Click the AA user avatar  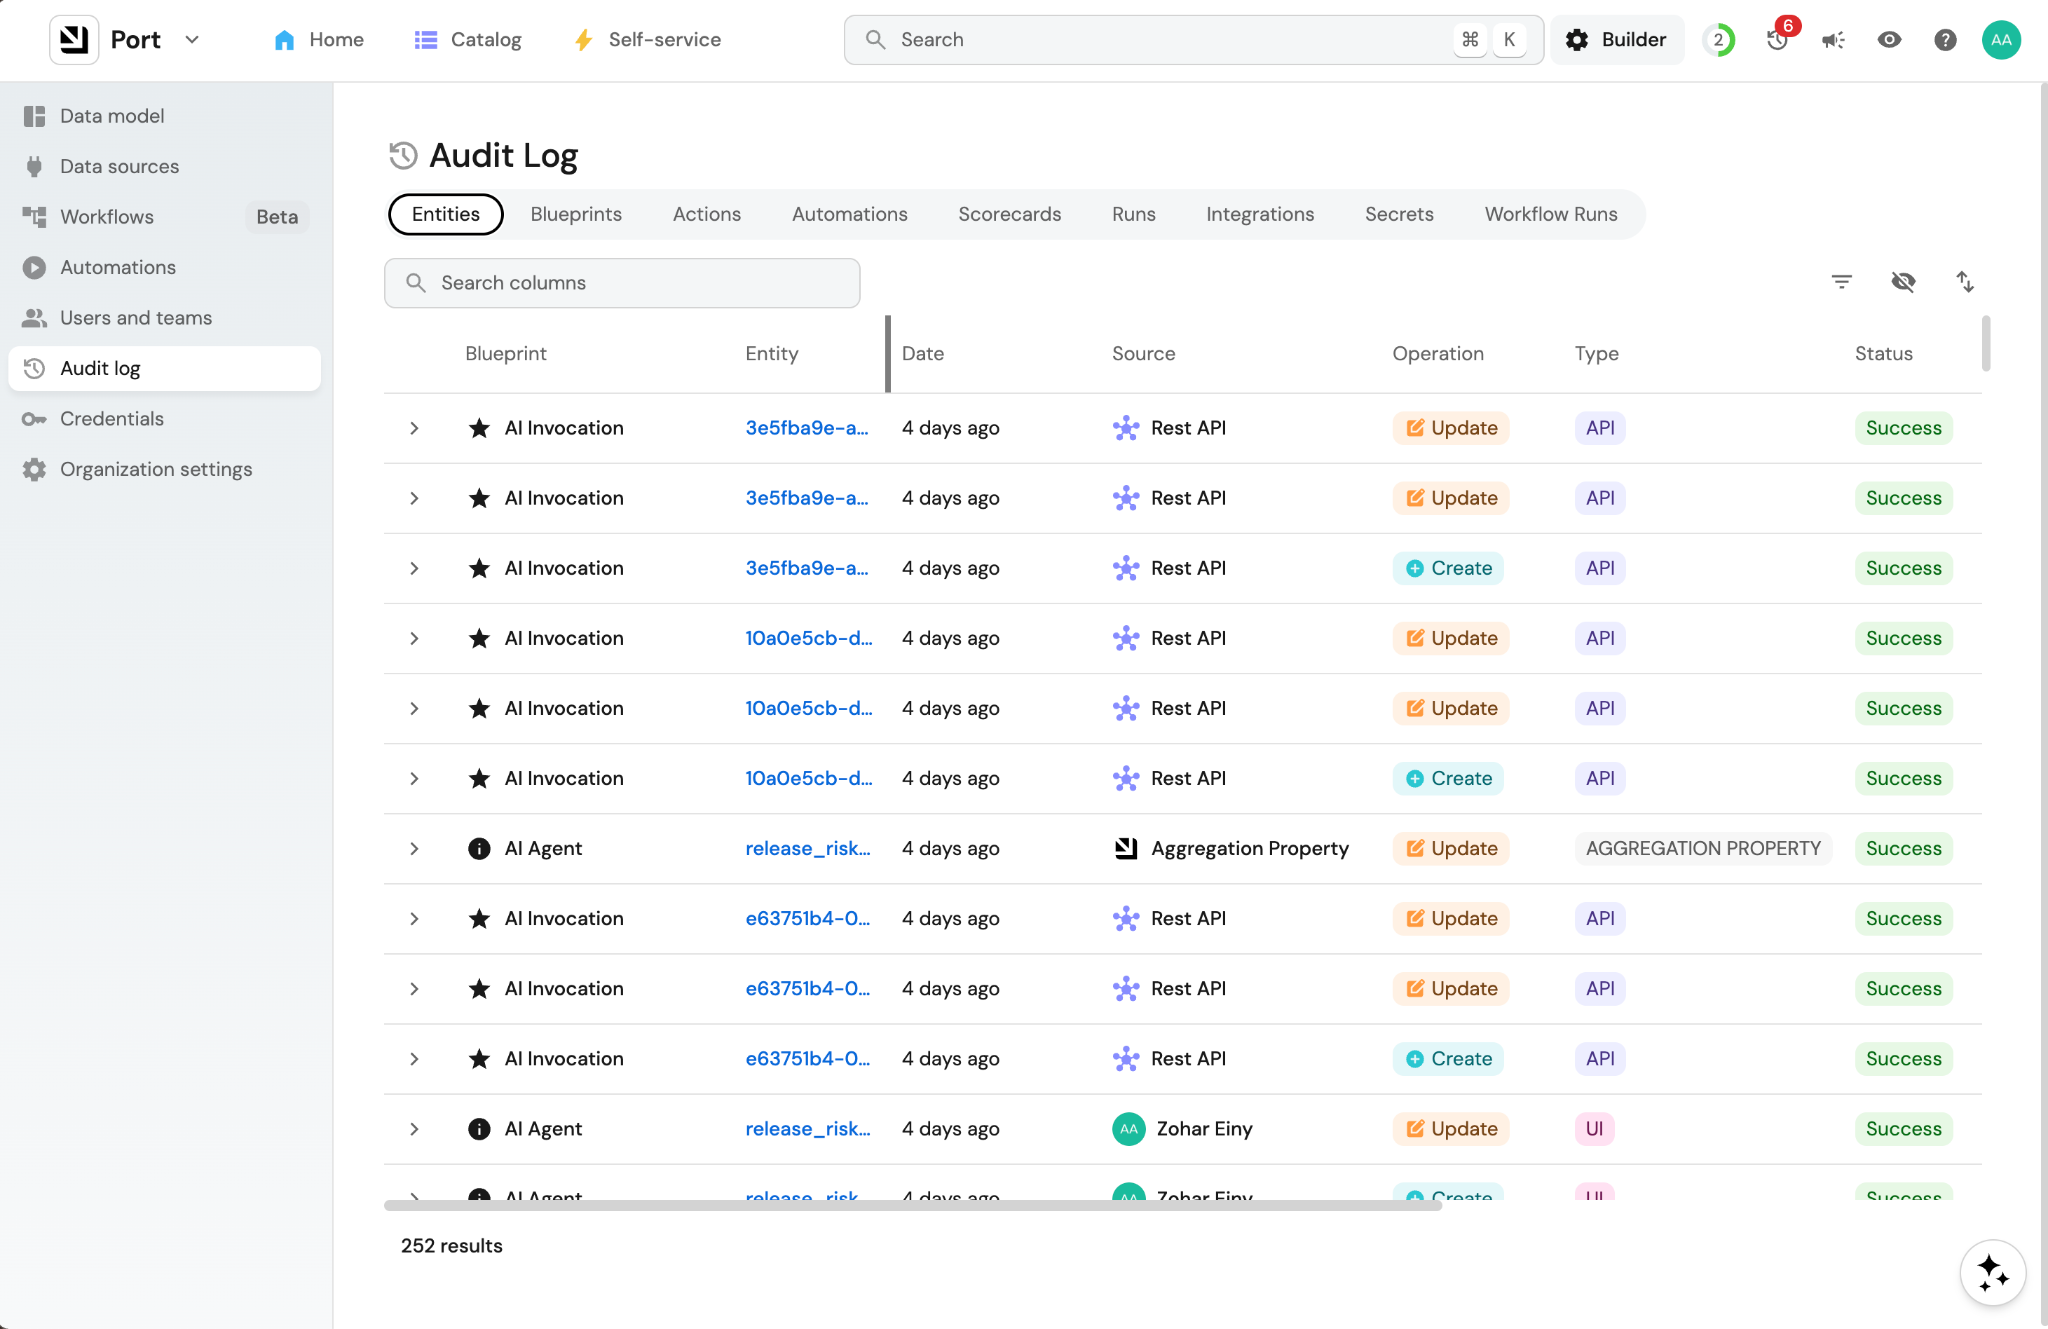pyautogui.click(x=2001, y=40)
